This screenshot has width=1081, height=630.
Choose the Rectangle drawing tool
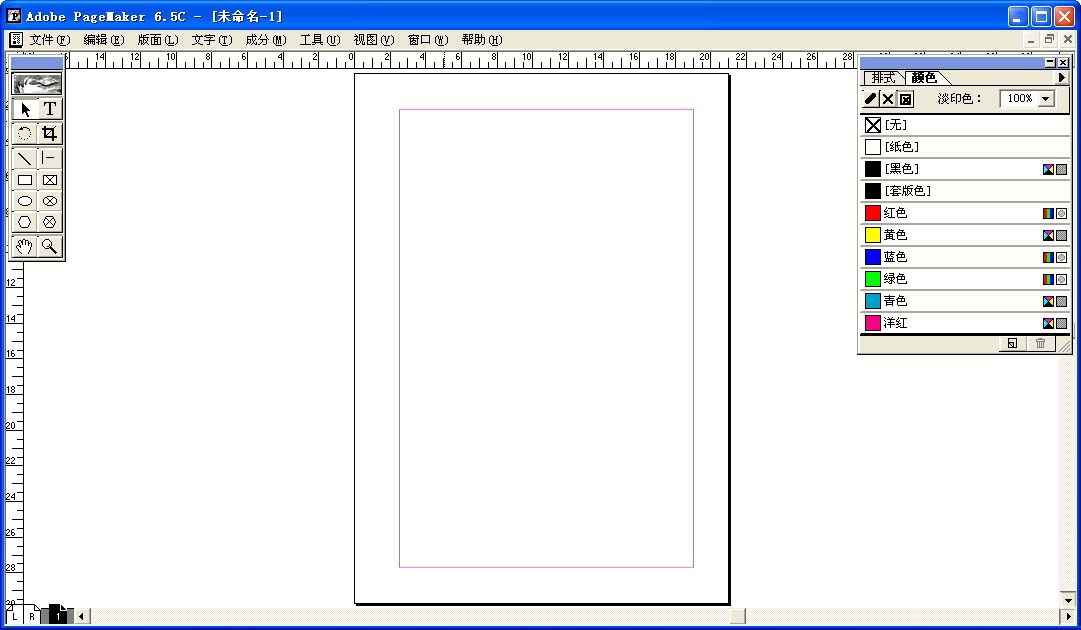(25, 180)
